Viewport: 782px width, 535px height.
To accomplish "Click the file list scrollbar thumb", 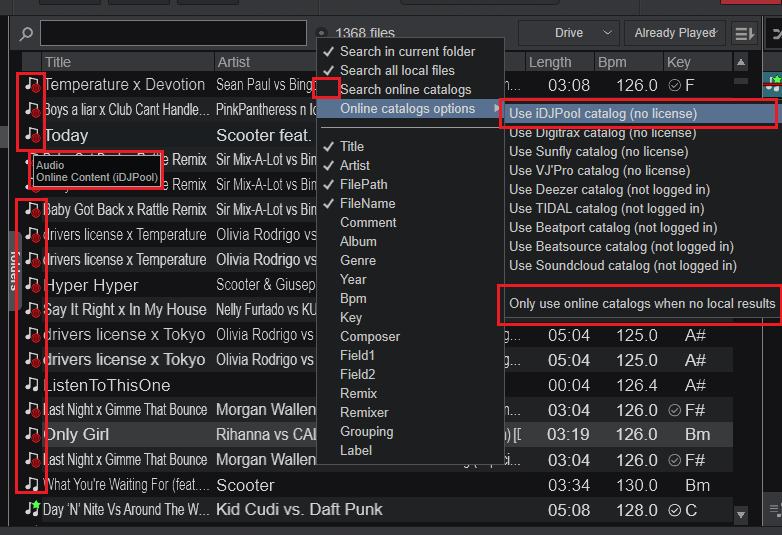I will click(741, 81).
